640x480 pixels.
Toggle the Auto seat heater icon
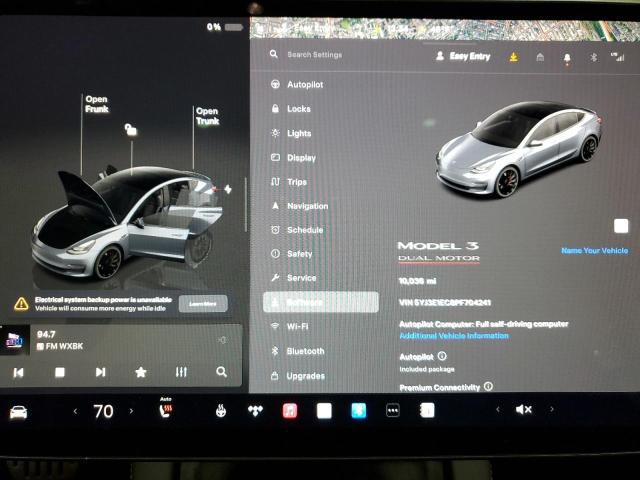coord(165,409)
